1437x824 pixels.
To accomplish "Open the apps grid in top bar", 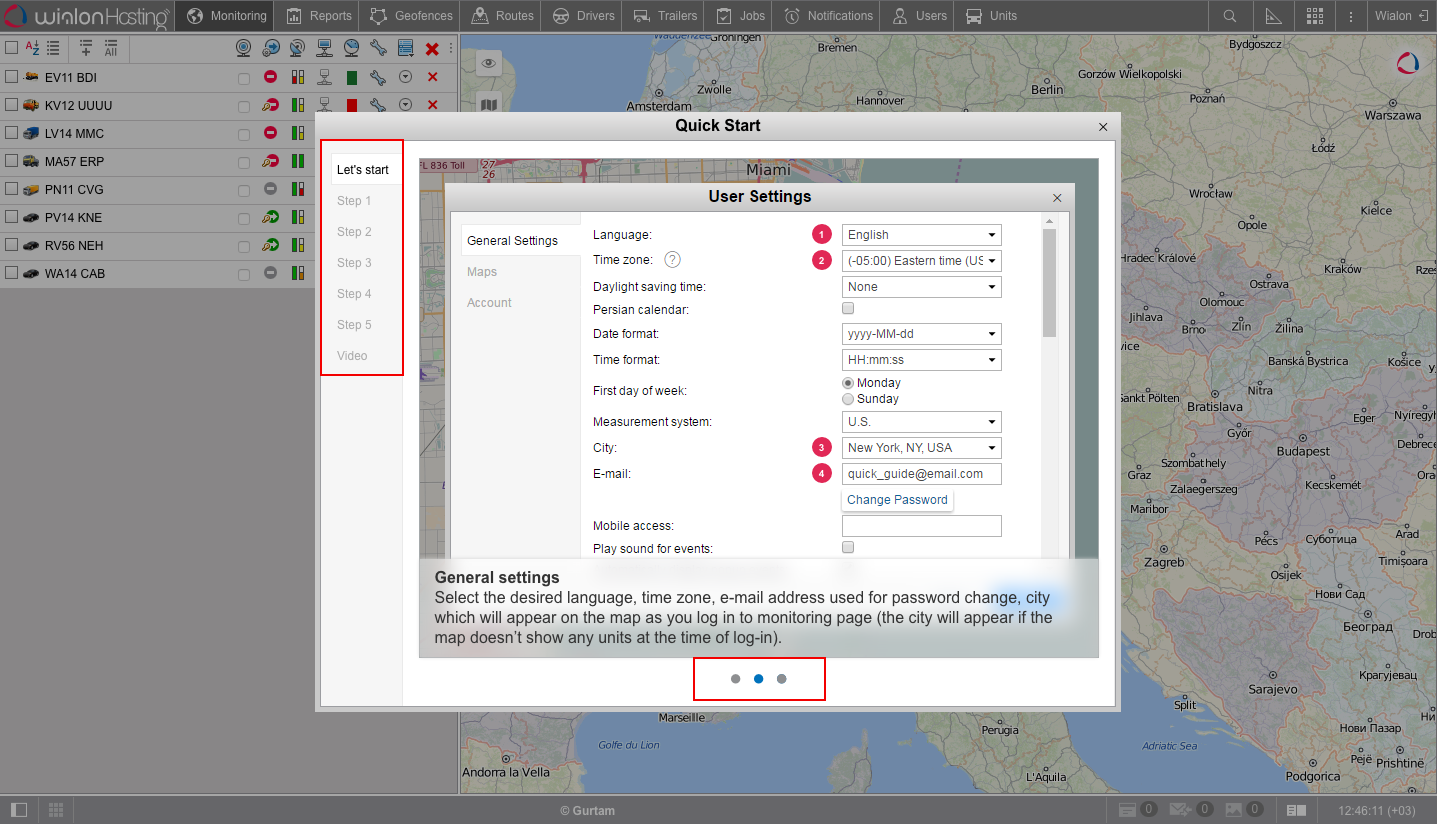I will coord(1315,16).
